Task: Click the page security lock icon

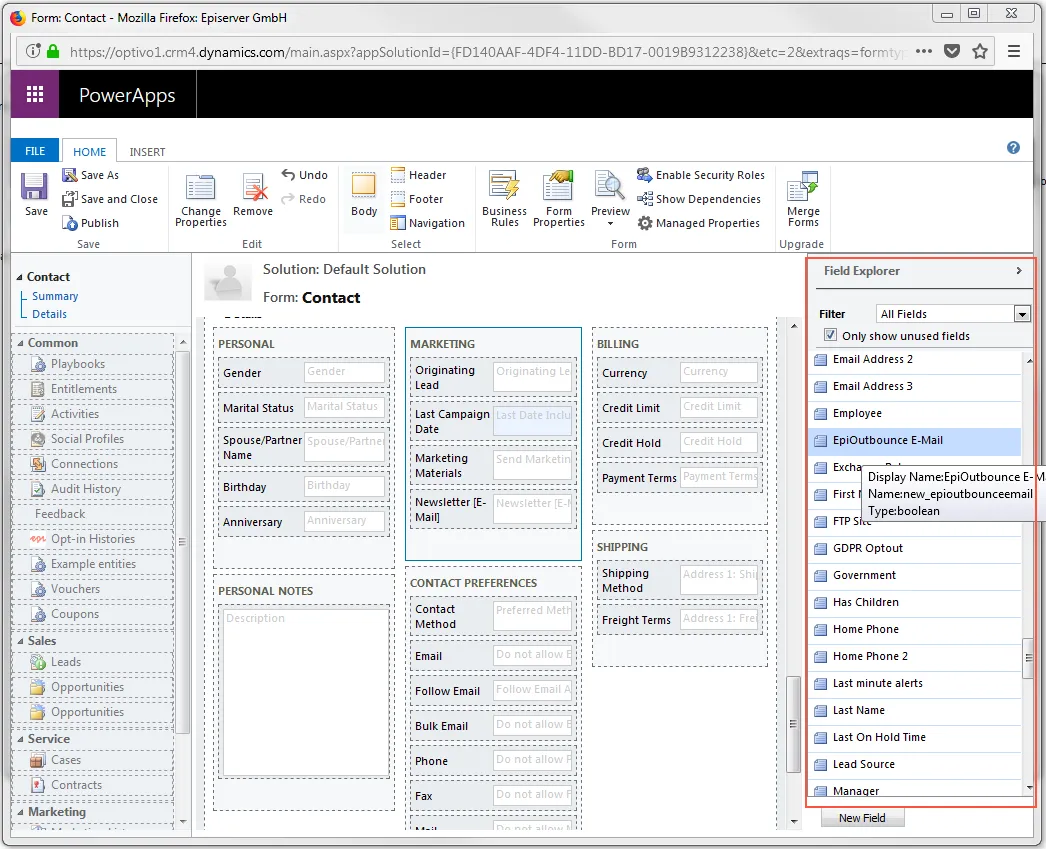Action: (53, 51)
